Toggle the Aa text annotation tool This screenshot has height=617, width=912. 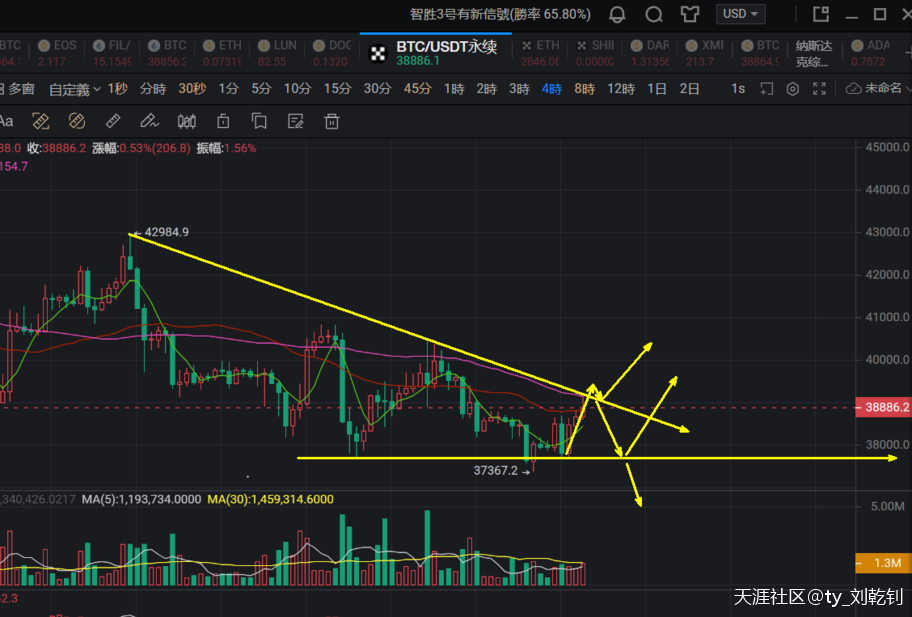(6, 122)
